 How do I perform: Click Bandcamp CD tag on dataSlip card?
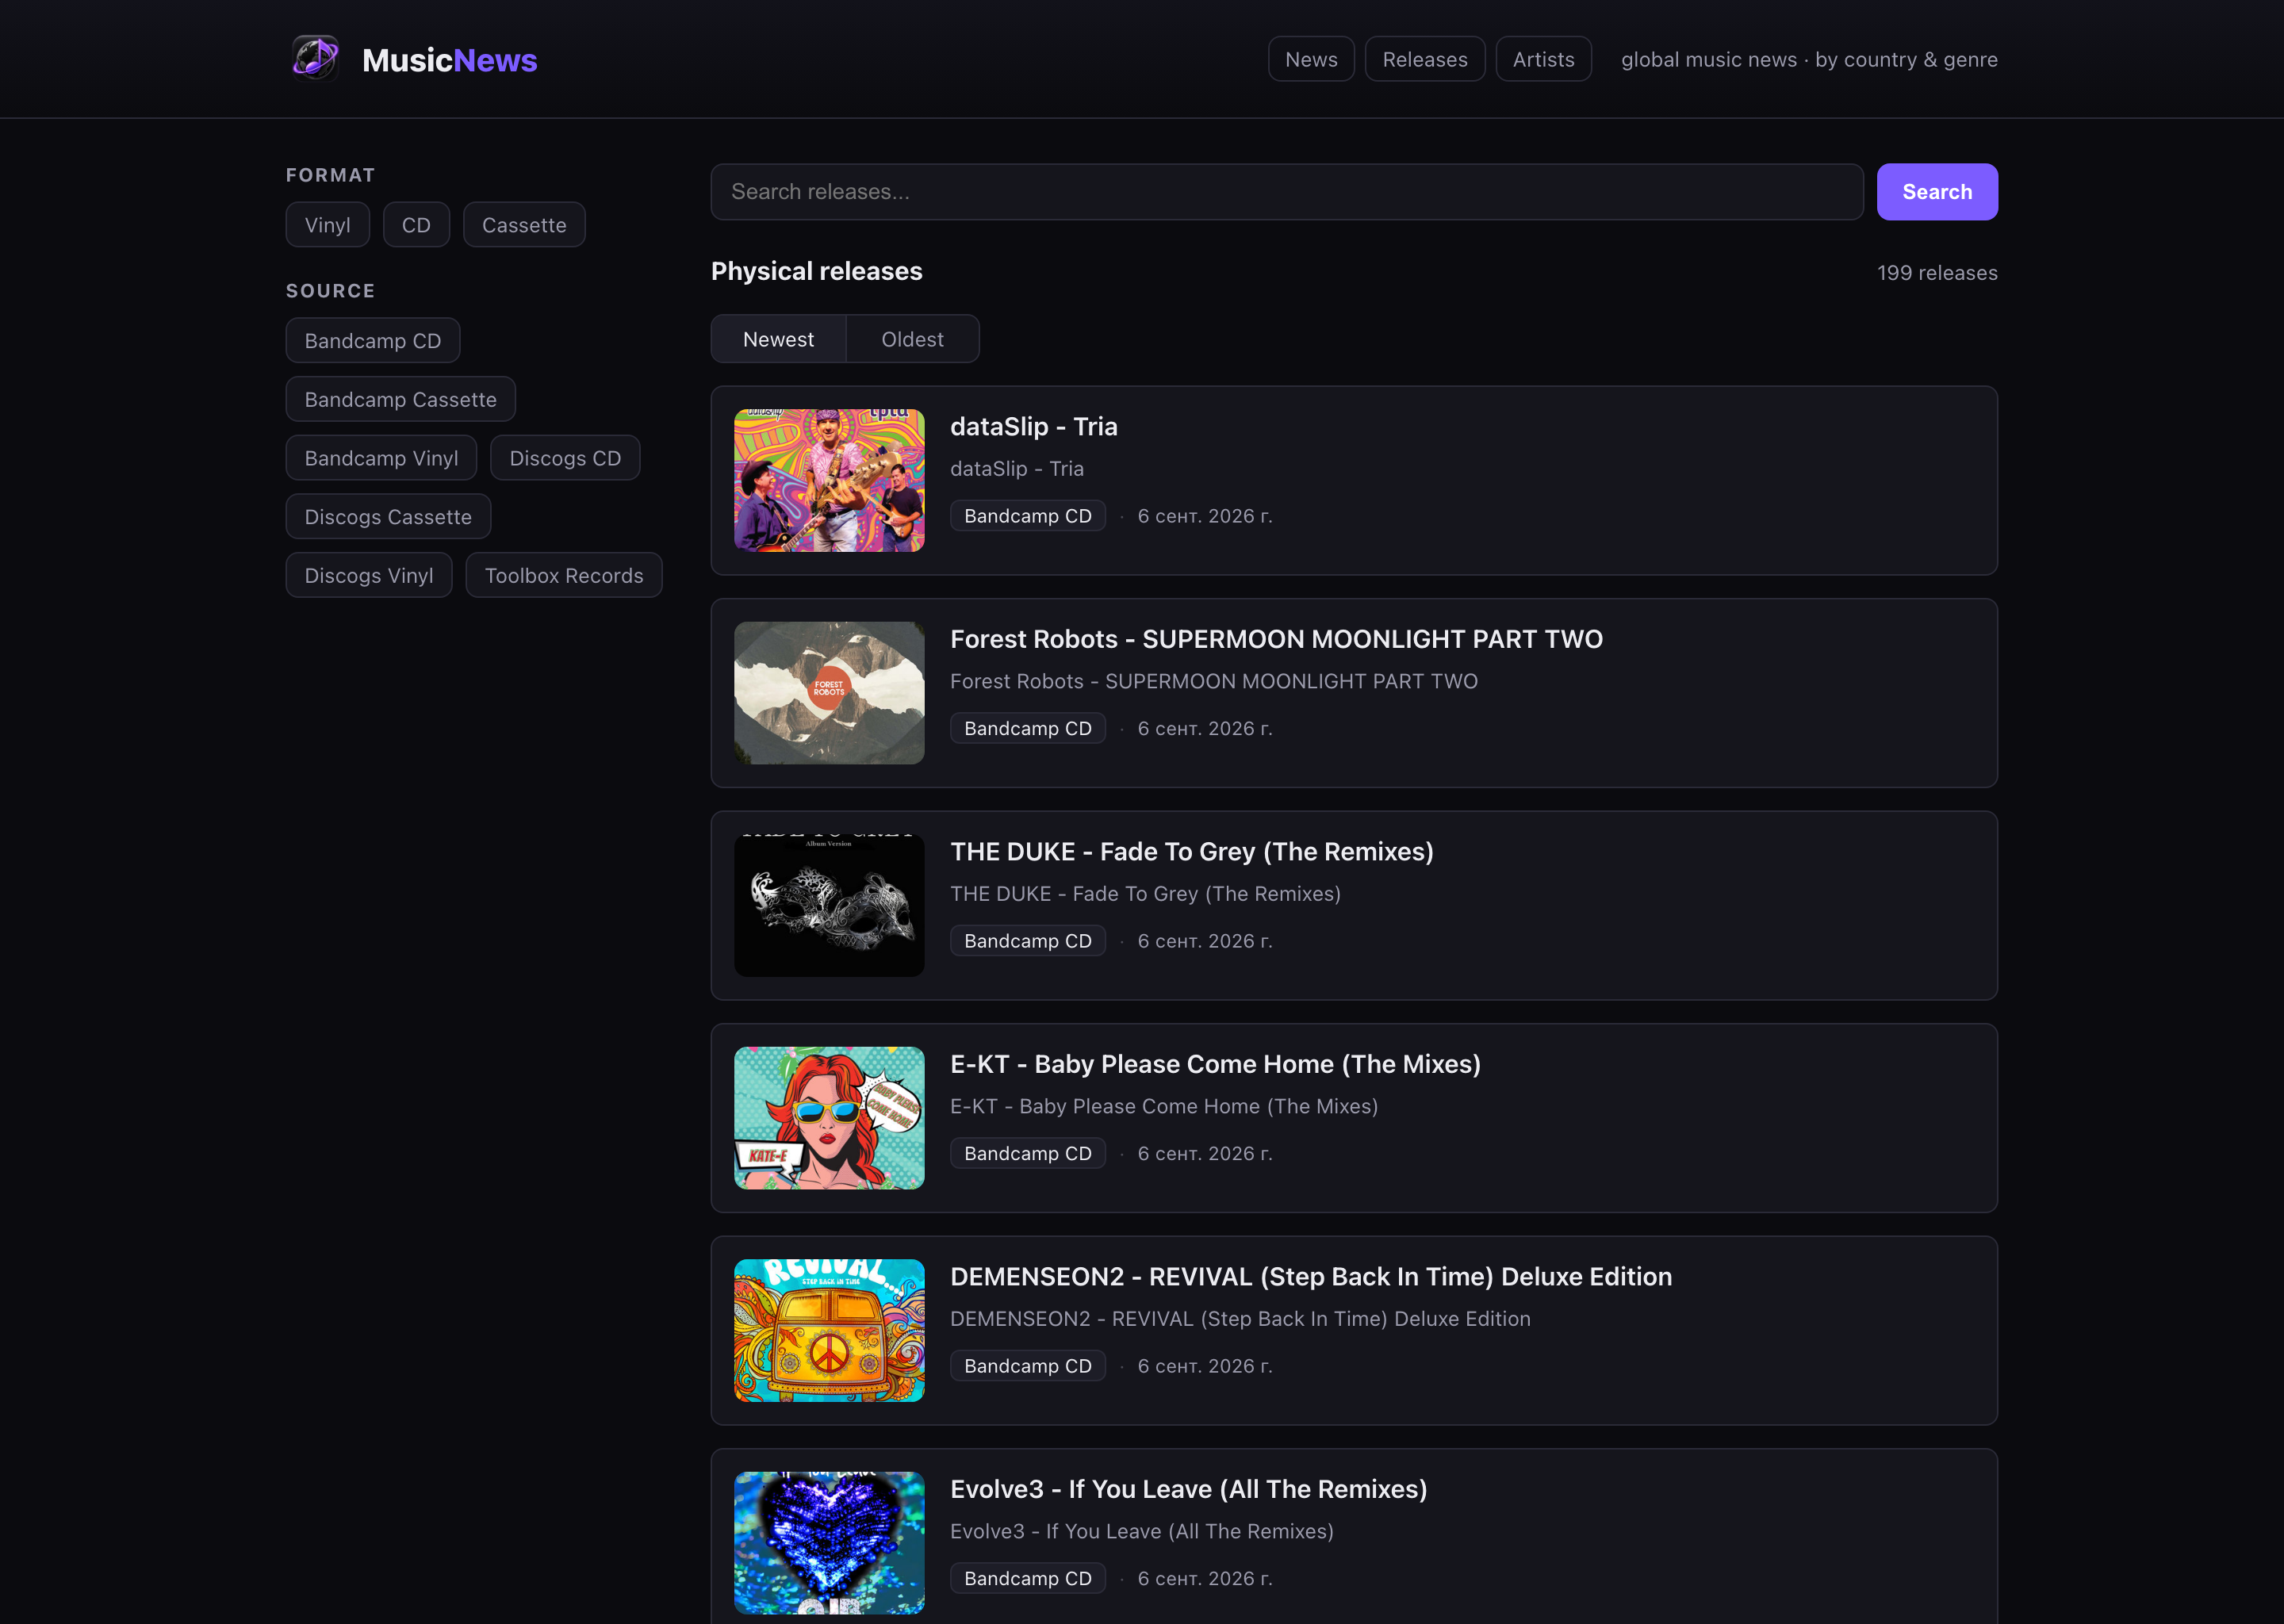click(x=1027, y=516)
